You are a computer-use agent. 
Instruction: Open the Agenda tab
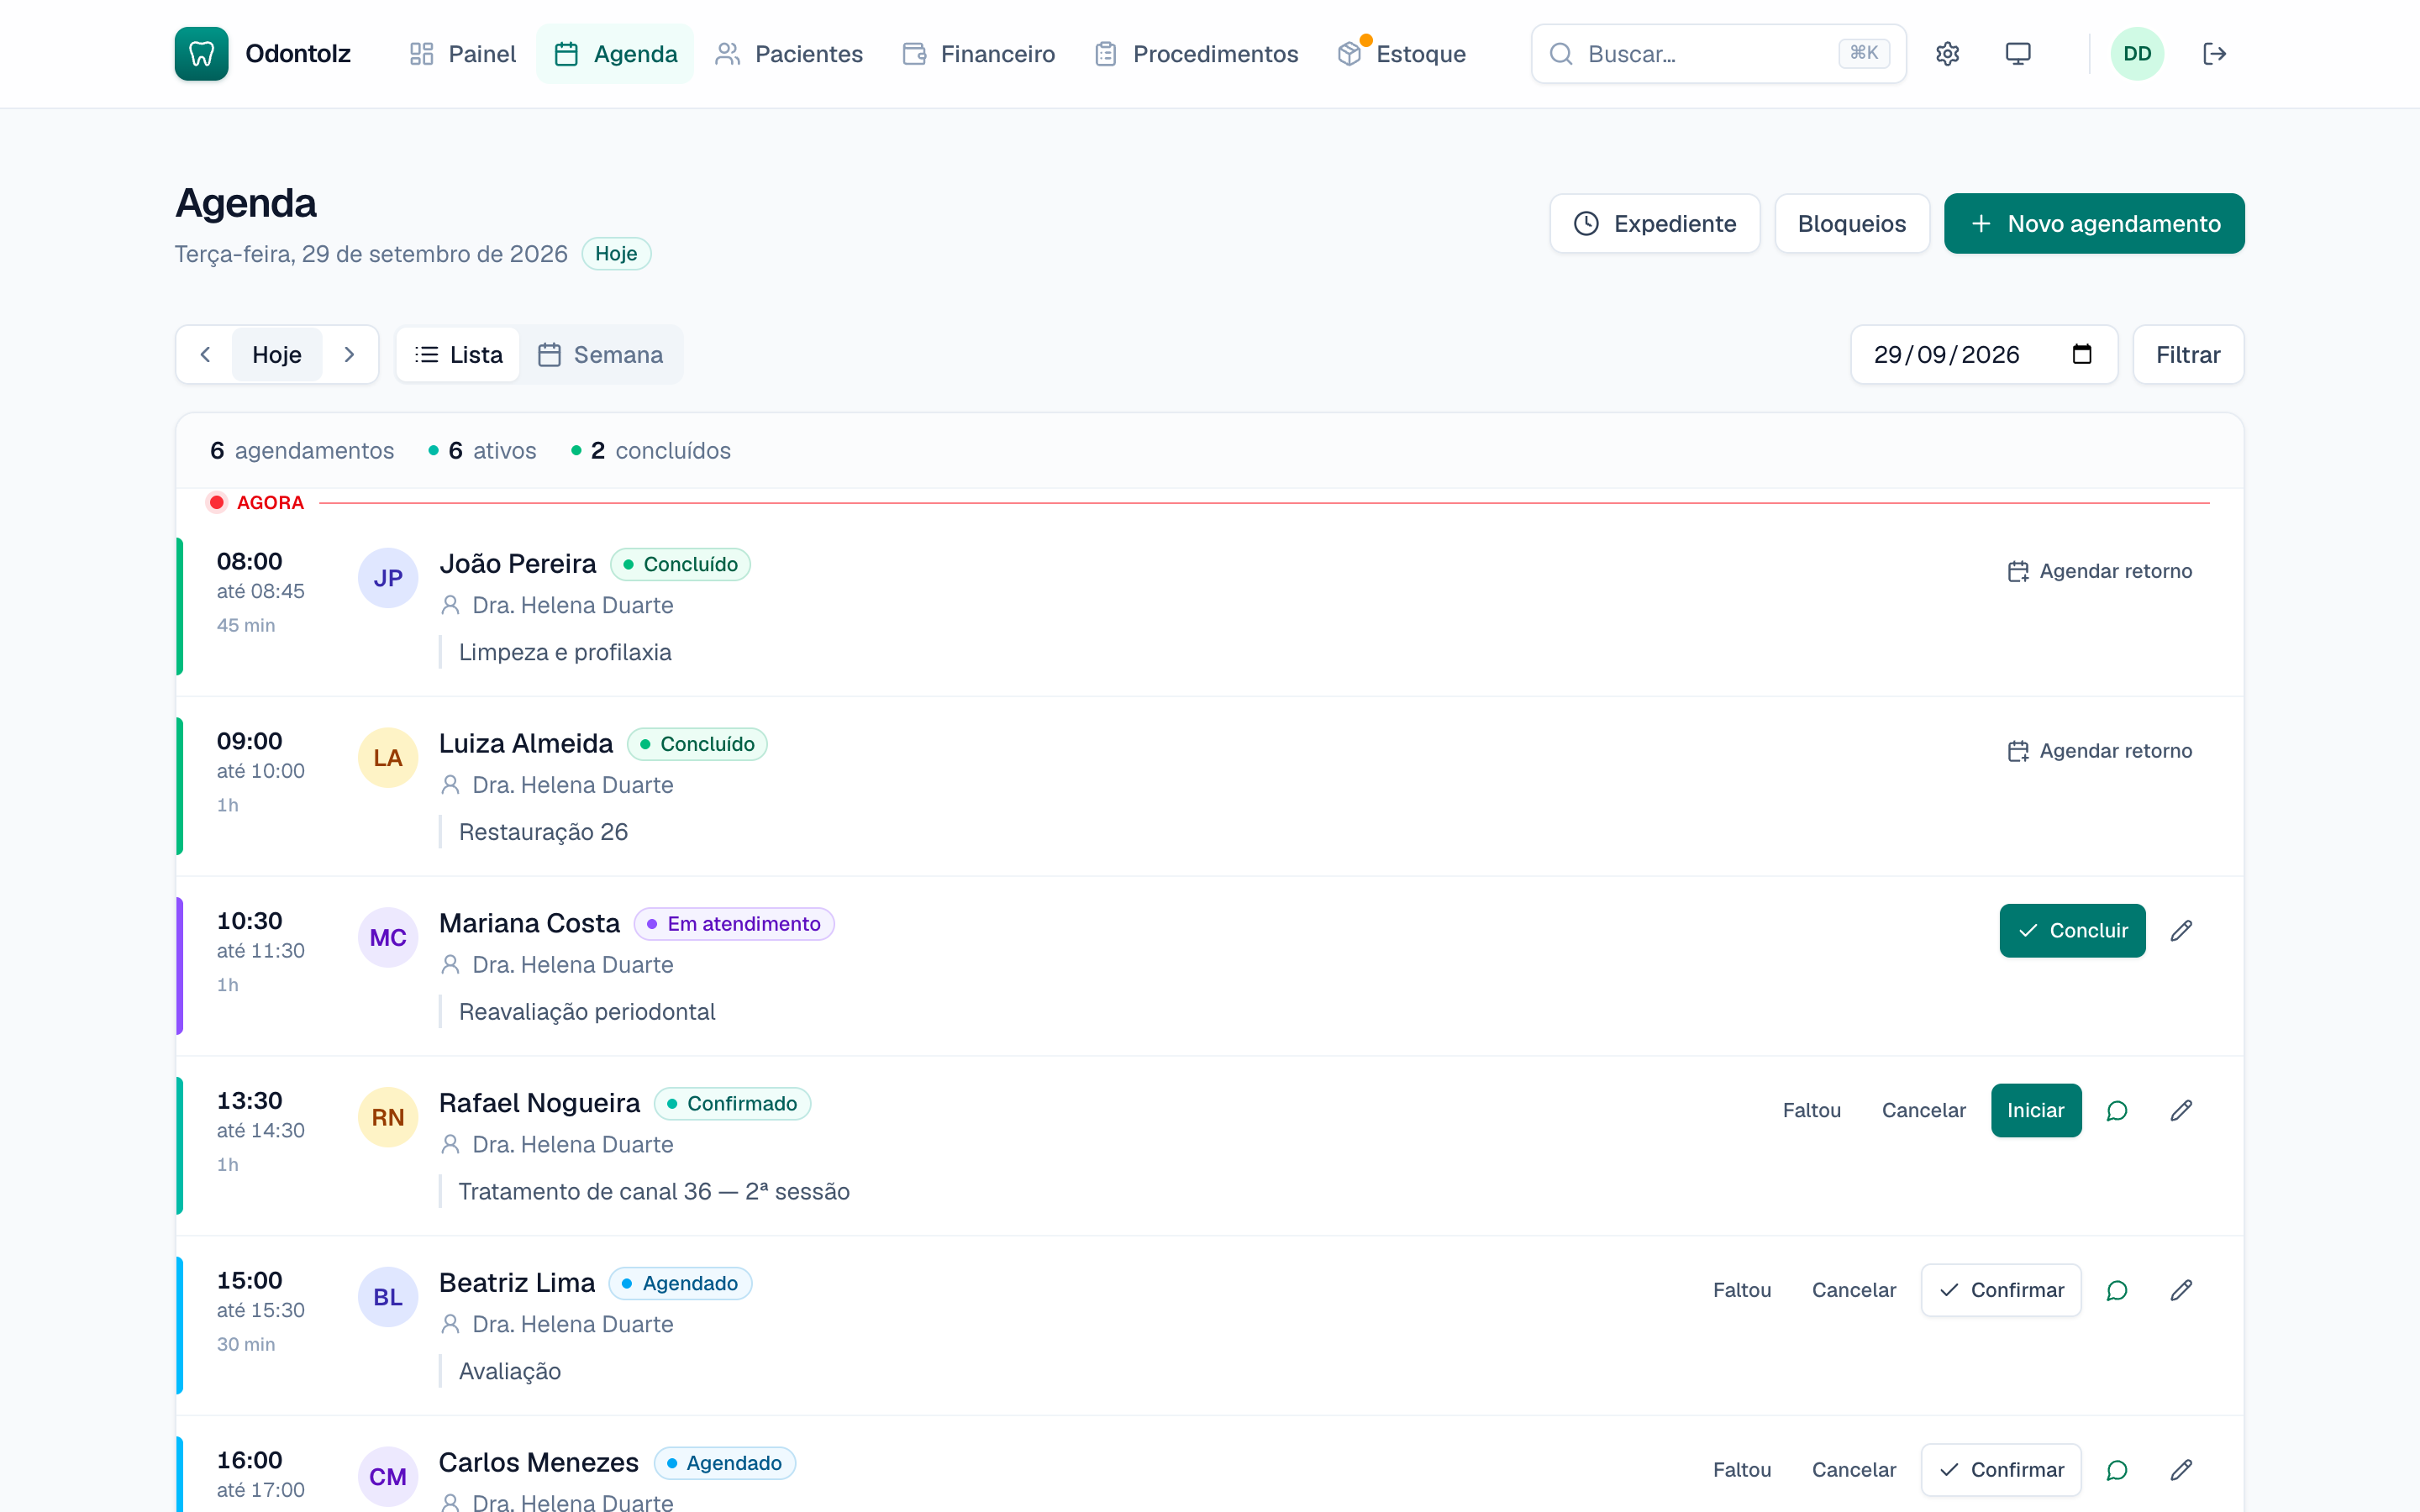point(615,54)
